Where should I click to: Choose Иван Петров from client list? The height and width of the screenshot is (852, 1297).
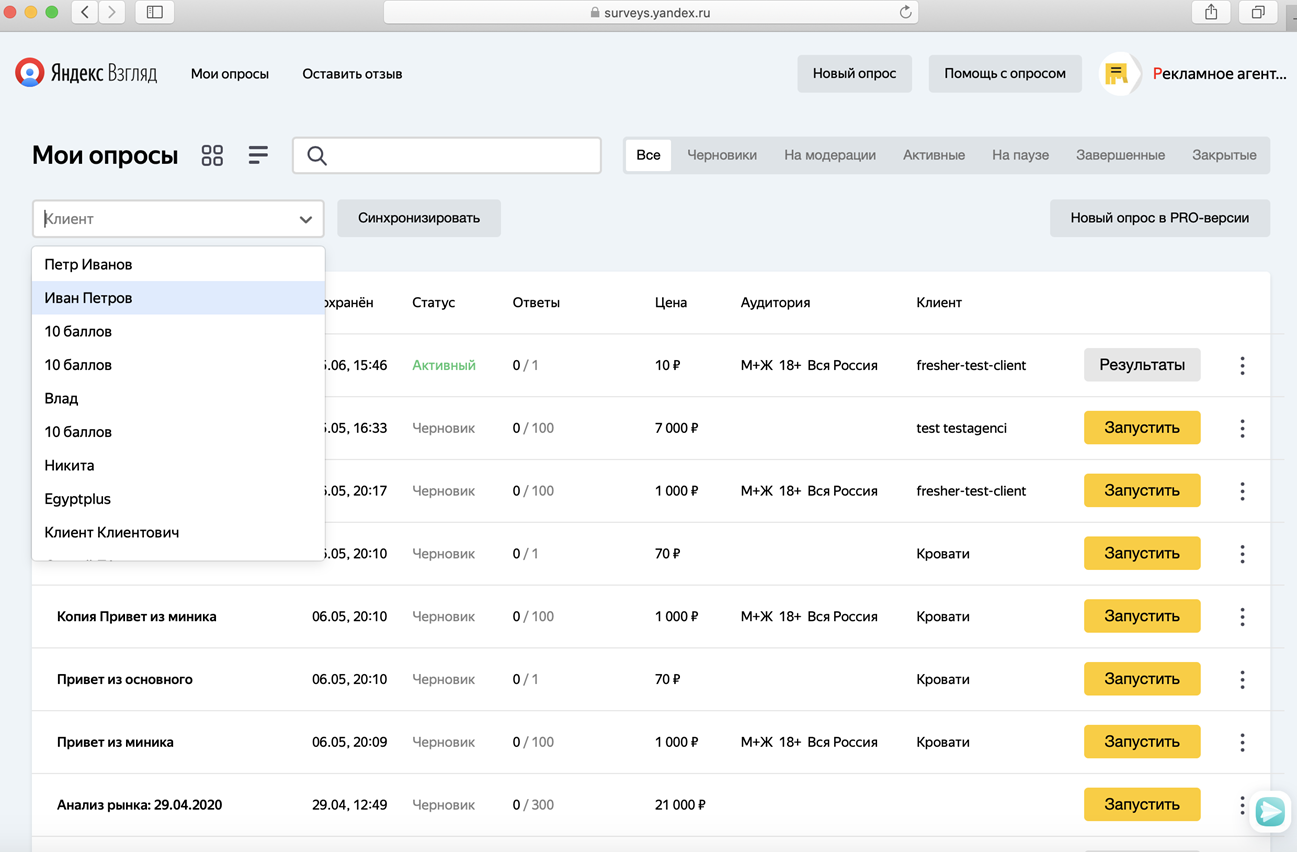[x=178, y=298]
